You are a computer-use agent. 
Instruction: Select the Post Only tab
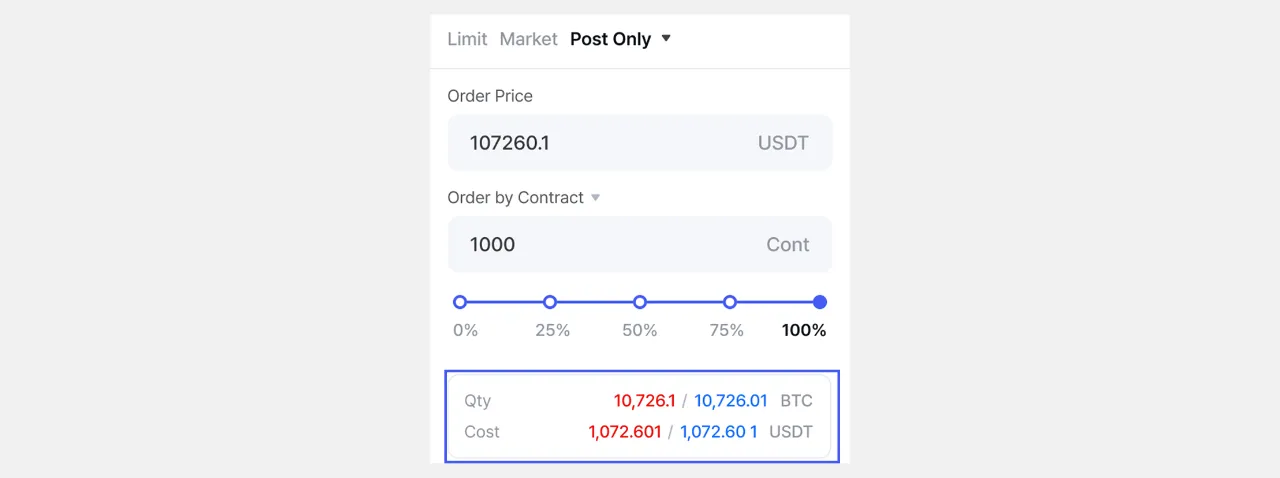click(x=610, y=39)
